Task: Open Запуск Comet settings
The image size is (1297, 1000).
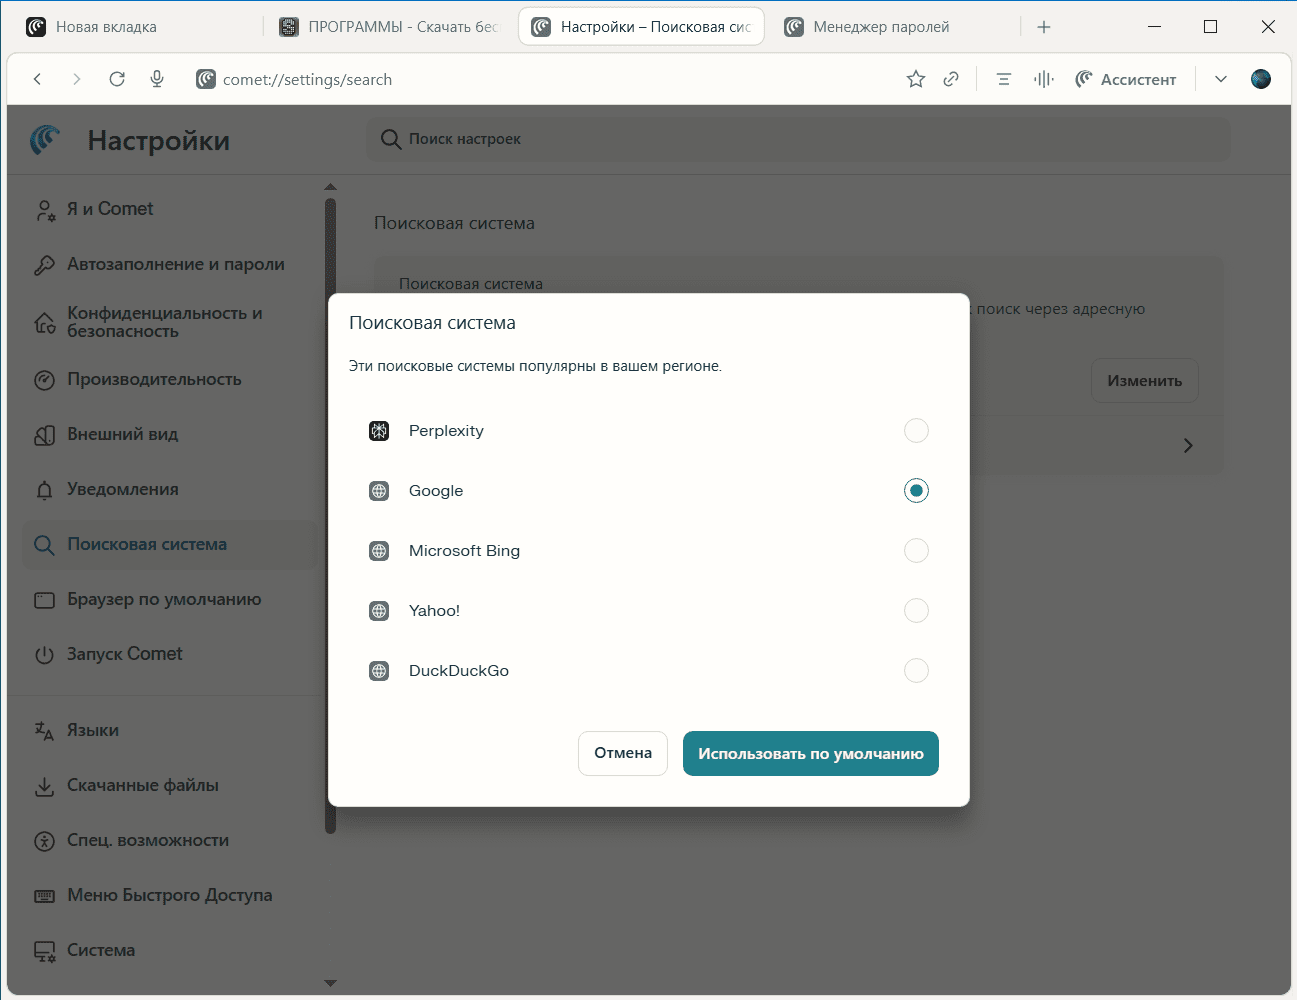Action: pos(169,655)
